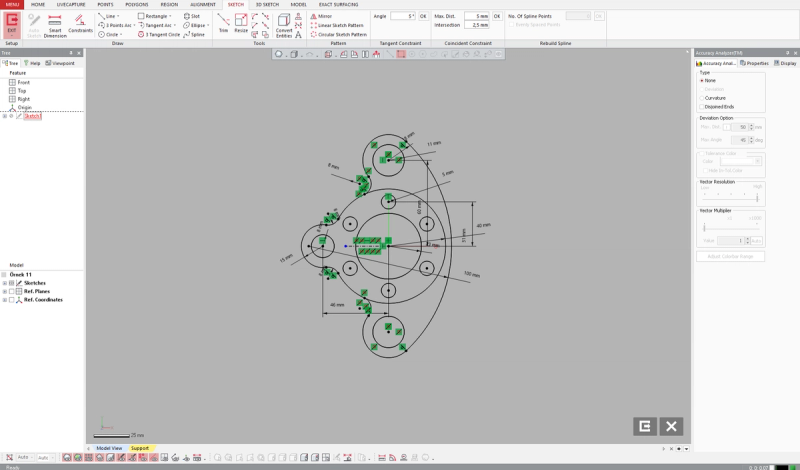Image resolution: width=800 pixels, height=470 pixels.
Task: Switch to the 3D SKETCH ribbon tab
Action: click(267, 5)
